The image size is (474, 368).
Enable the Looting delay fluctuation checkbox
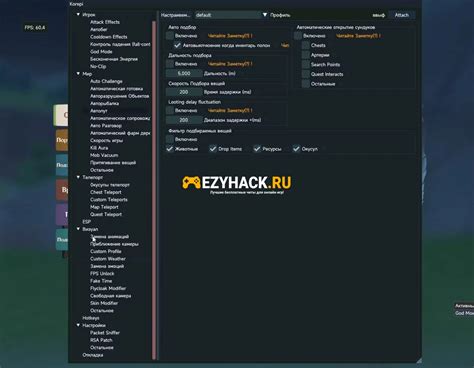170,110
